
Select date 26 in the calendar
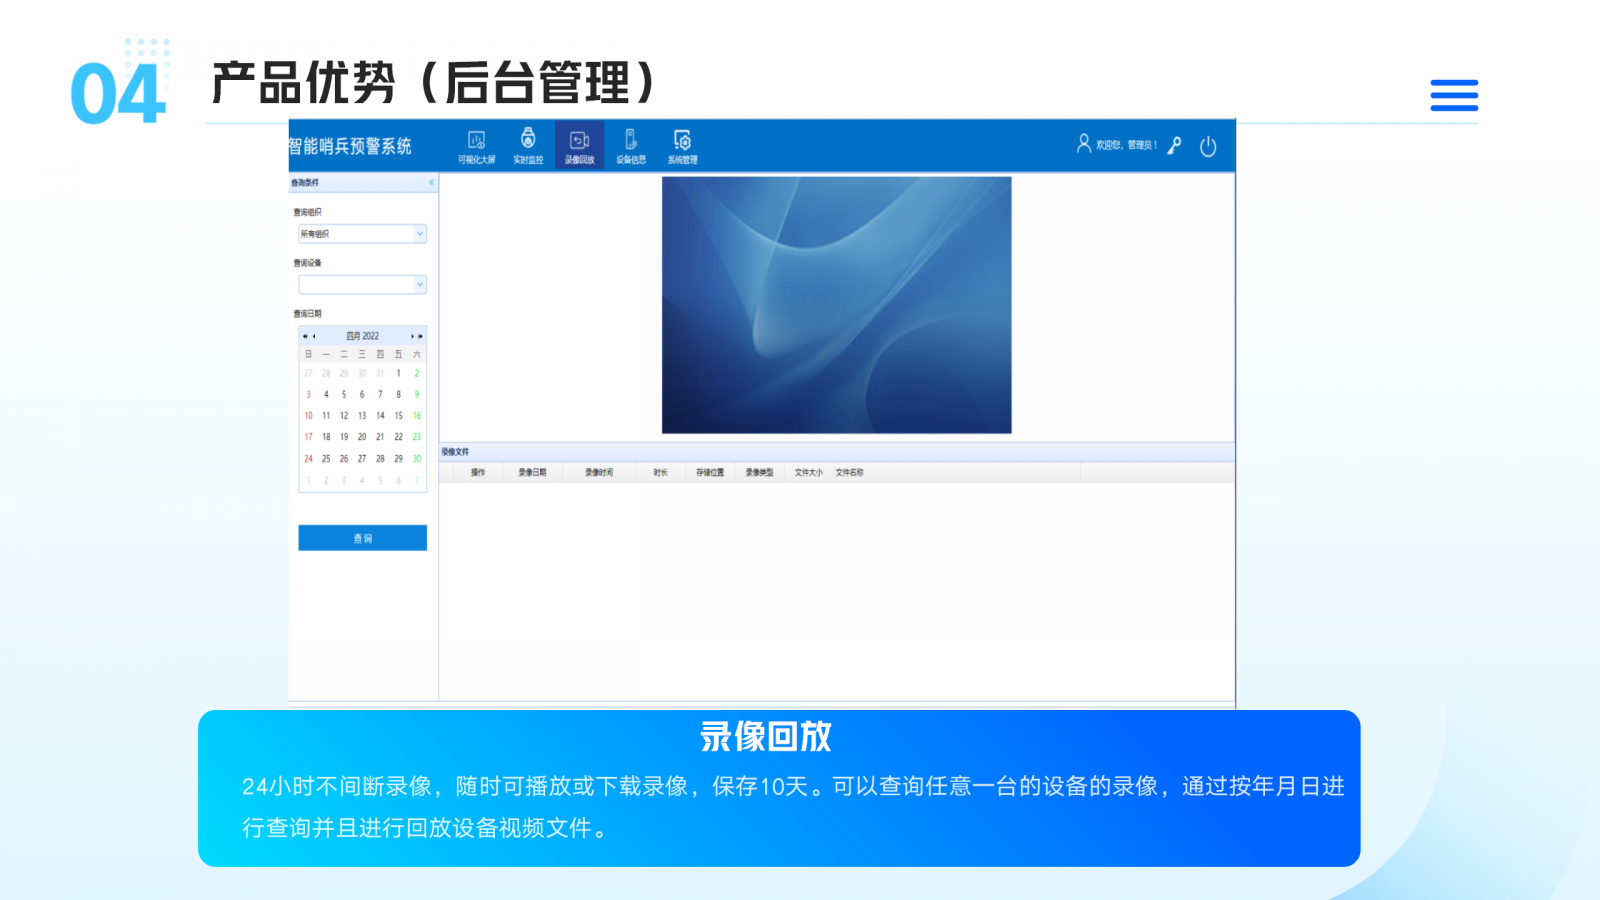[x=344, y=459]
